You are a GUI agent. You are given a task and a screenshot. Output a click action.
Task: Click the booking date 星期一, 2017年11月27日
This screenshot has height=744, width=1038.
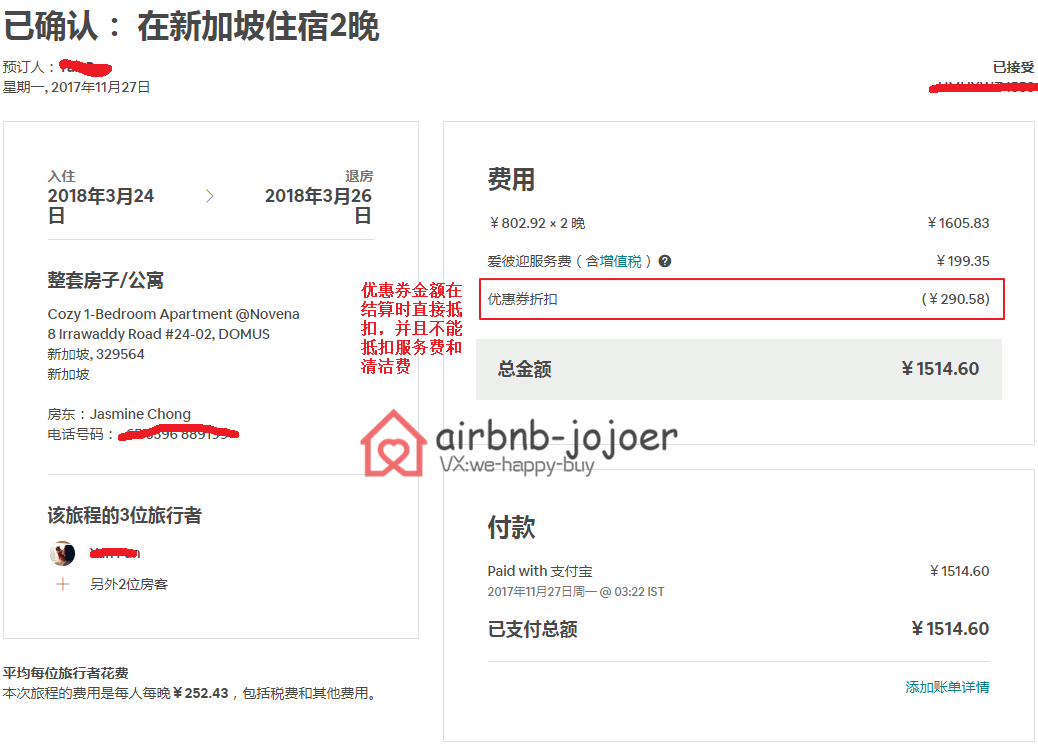[77, 87]
